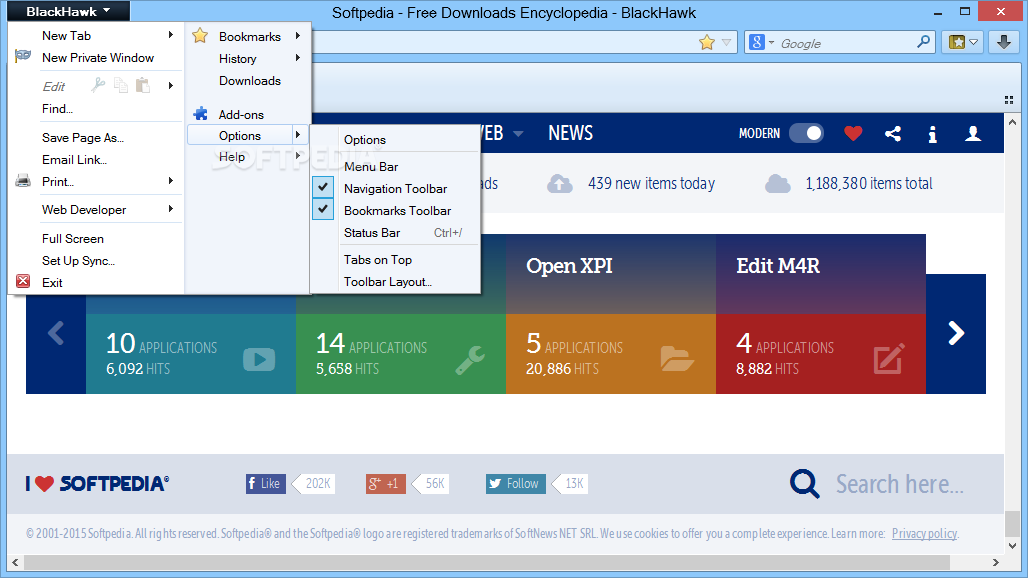
Task: Open the Open XPI category card
Action: click(x=610, y=314)
